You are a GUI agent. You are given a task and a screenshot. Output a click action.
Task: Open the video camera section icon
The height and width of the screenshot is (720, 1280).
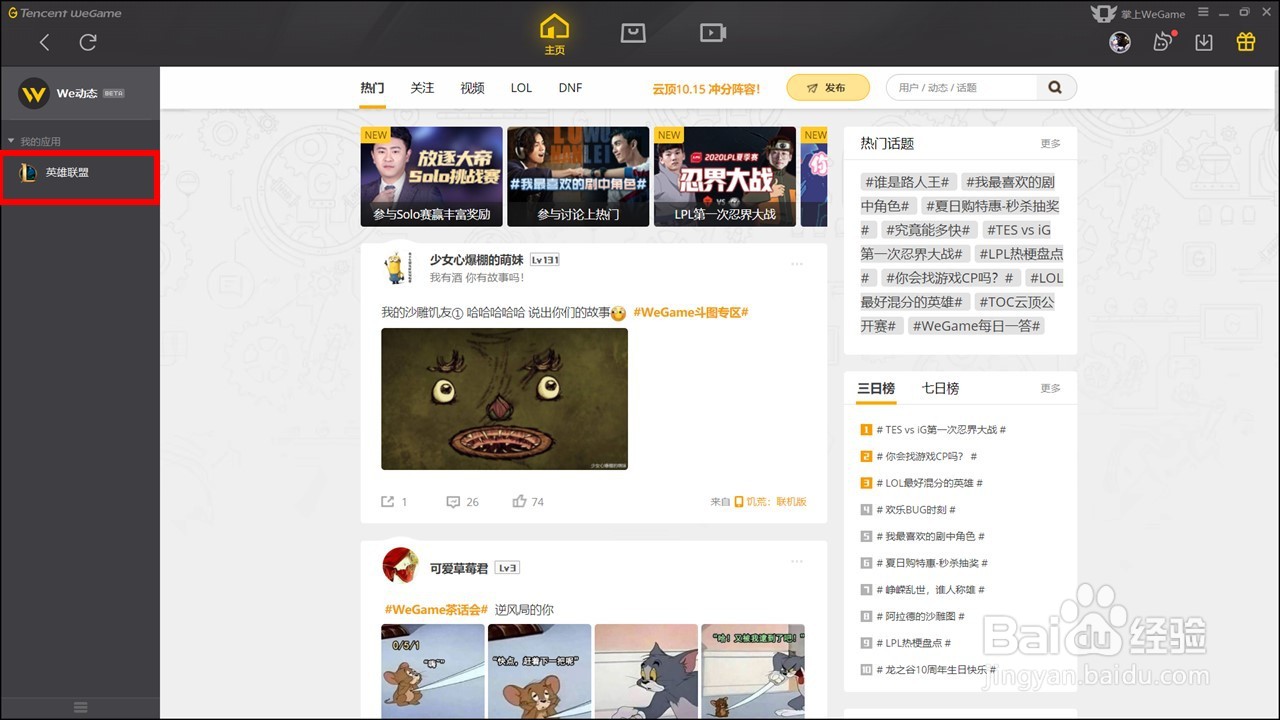click(712, 32)
